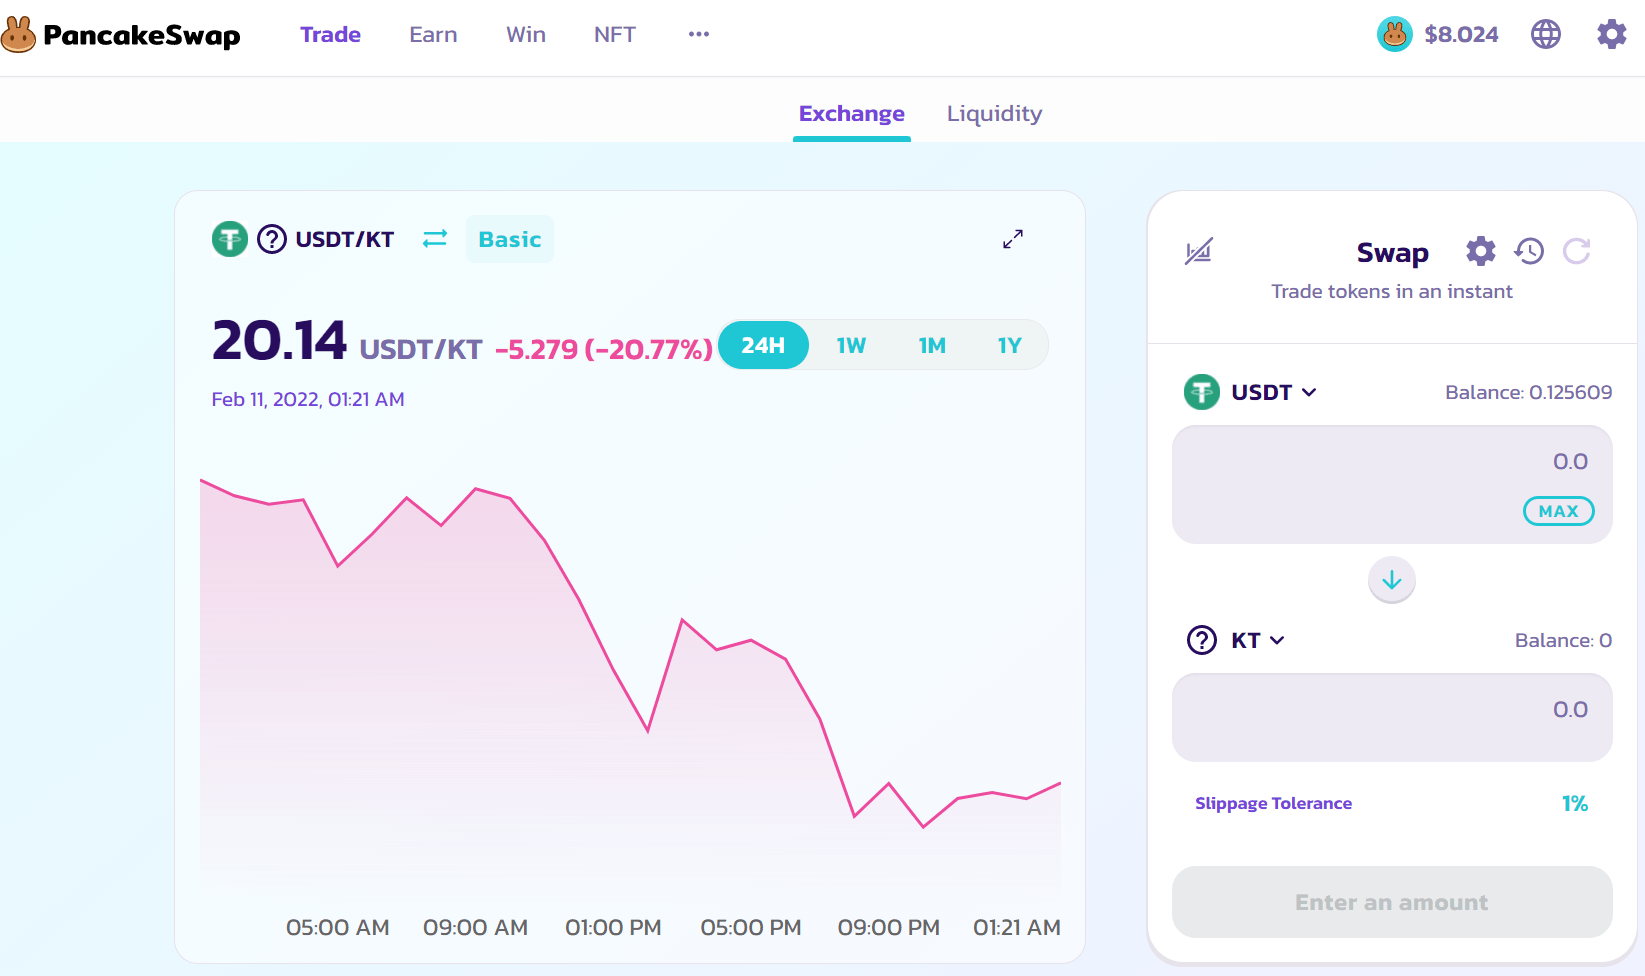The height and width of the screenshot is (976, 1645).
Task: Select the 1W chart timeframe
Action: (851, 346)
